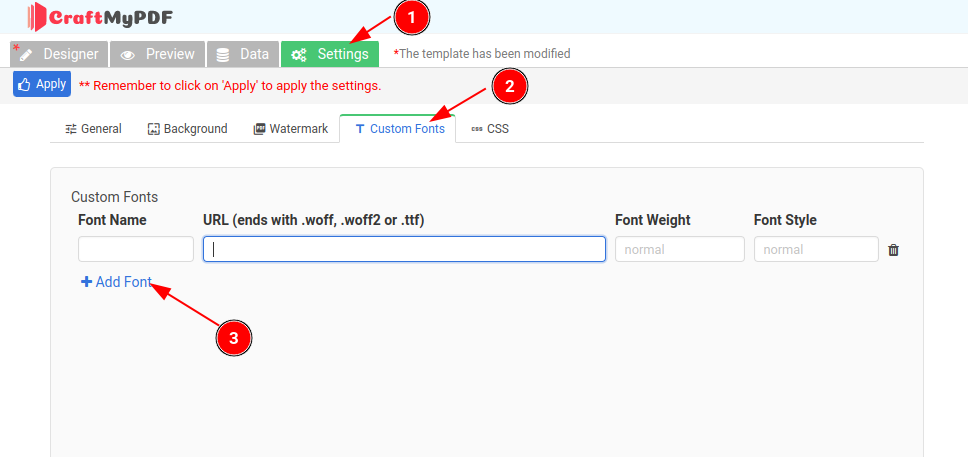Open the Watermark tab
This screenshot has width=968, height=457.
tap(290, 129)
